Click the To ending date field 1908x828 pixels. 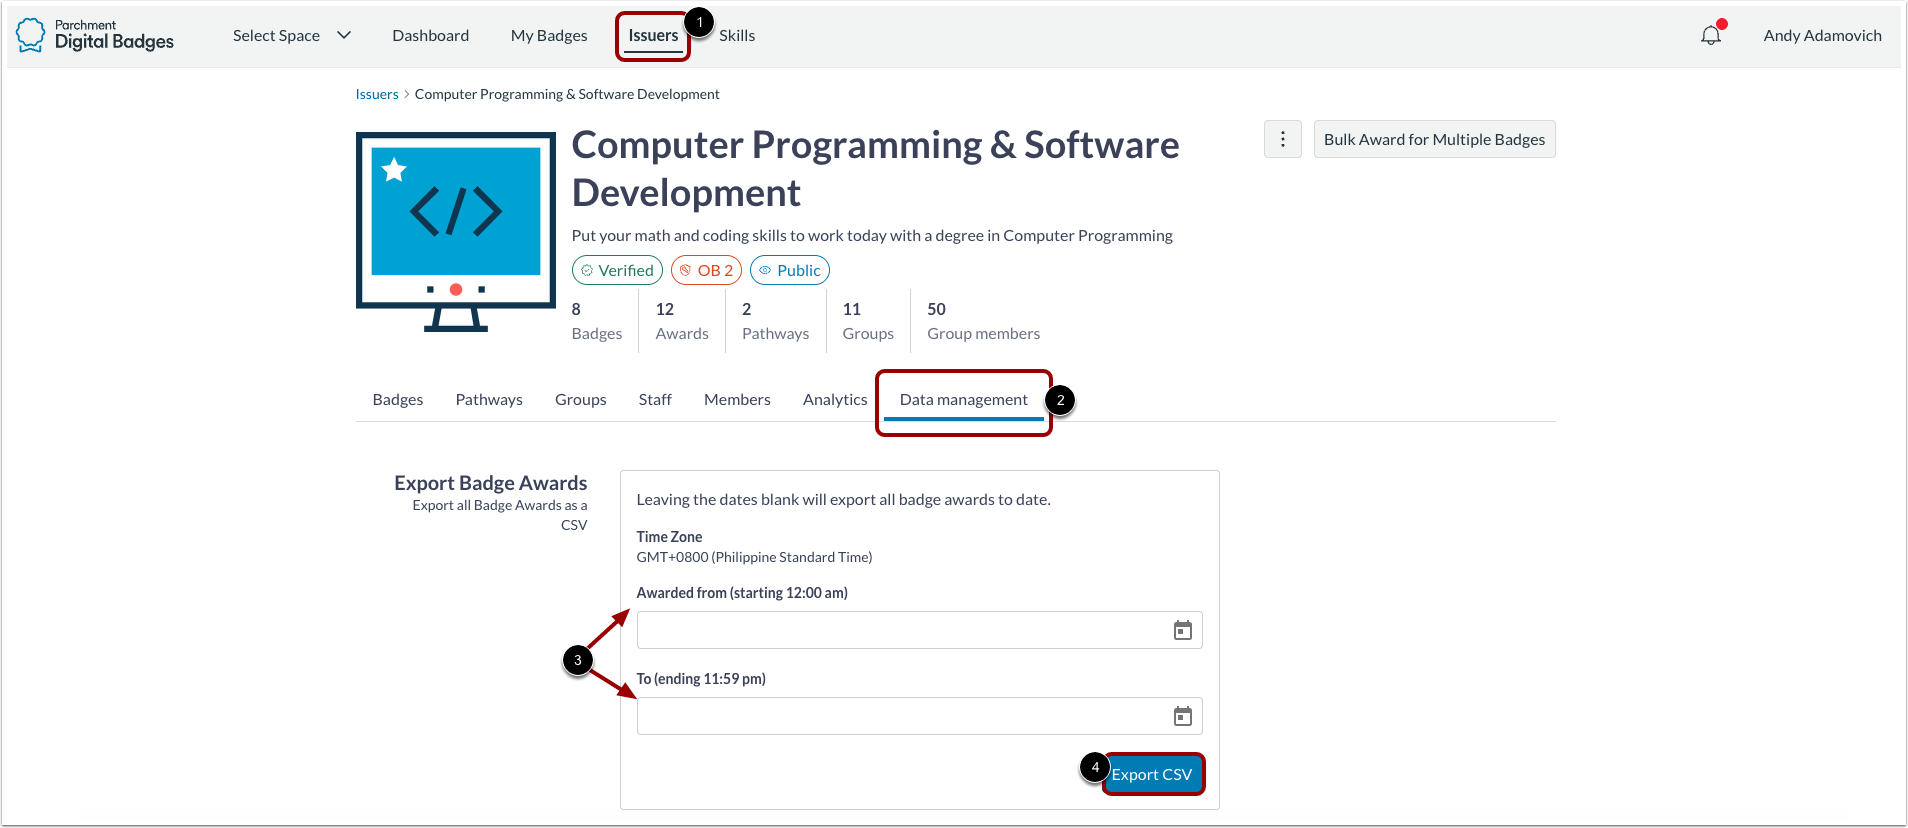click(919, 716)
